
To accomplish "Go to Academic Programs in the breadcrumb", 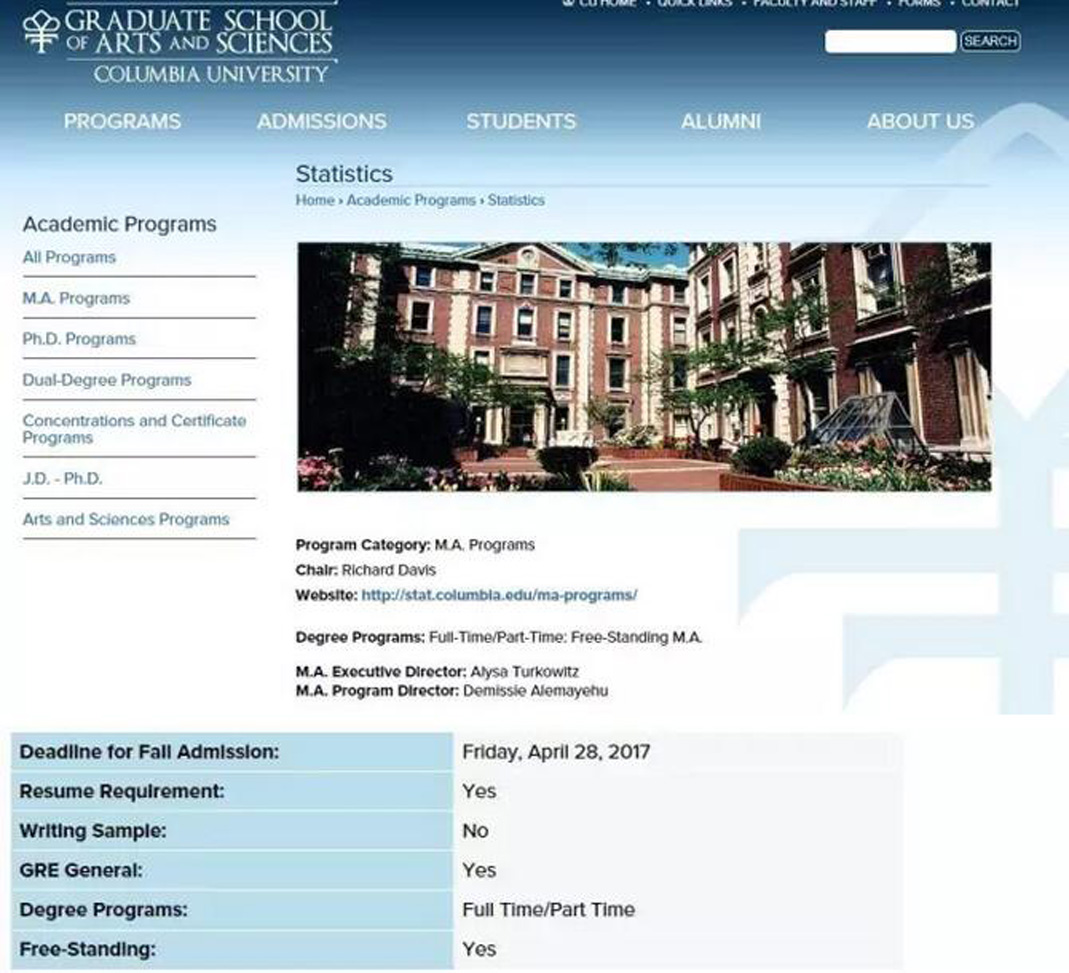I will coord(411,200).
